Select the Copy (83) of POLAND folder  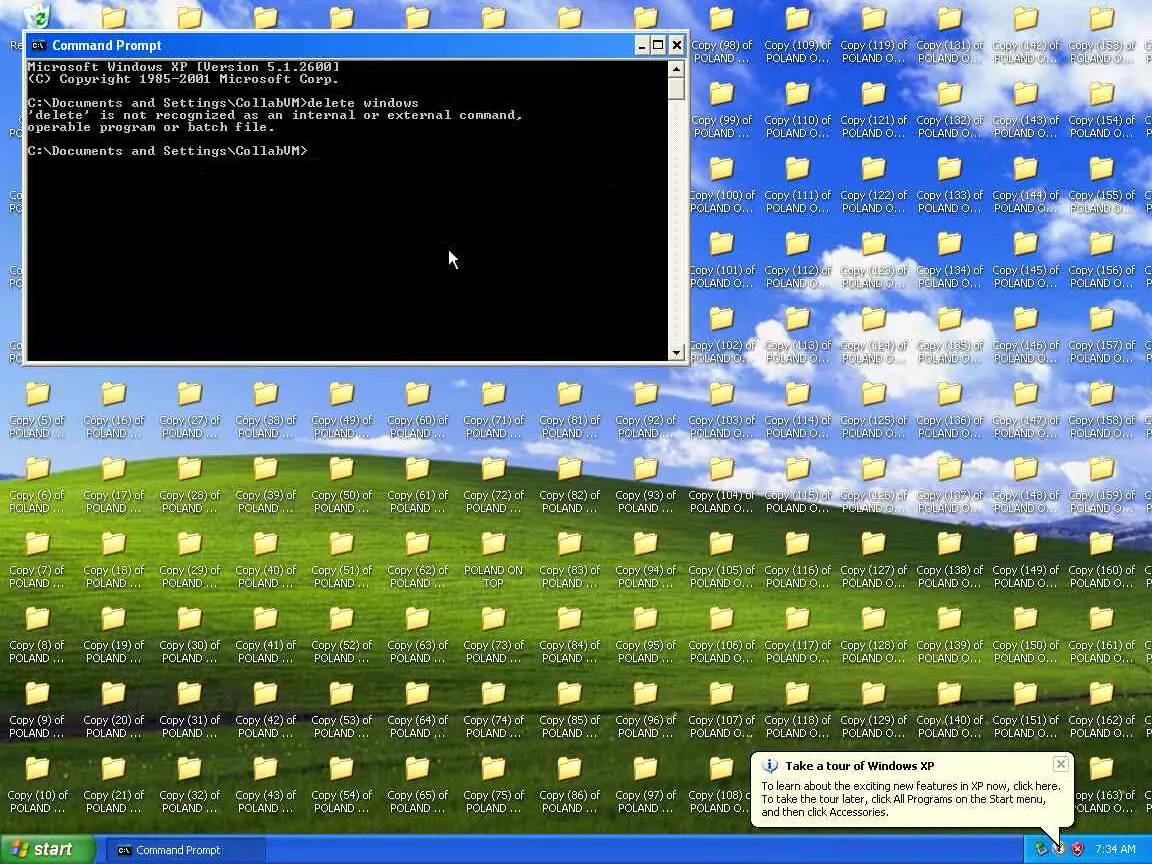pyautogui.click(x=569, y=559)
